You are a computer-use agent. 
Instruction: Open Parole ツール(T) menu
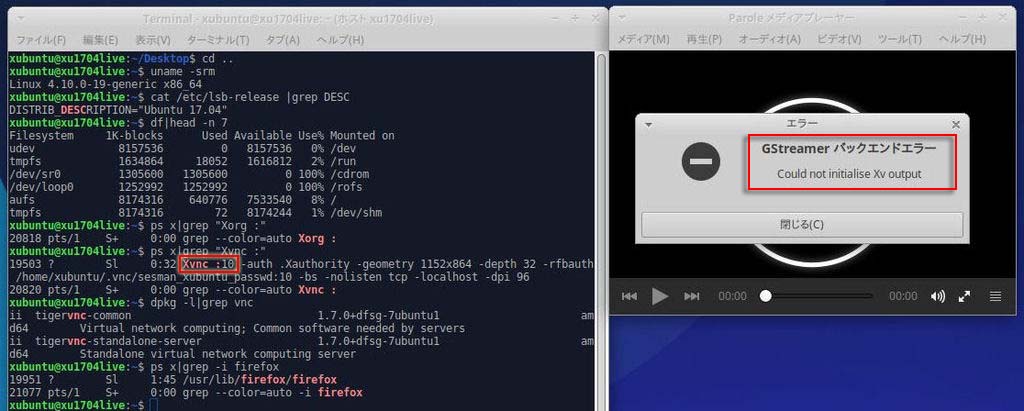coord(900,39)
